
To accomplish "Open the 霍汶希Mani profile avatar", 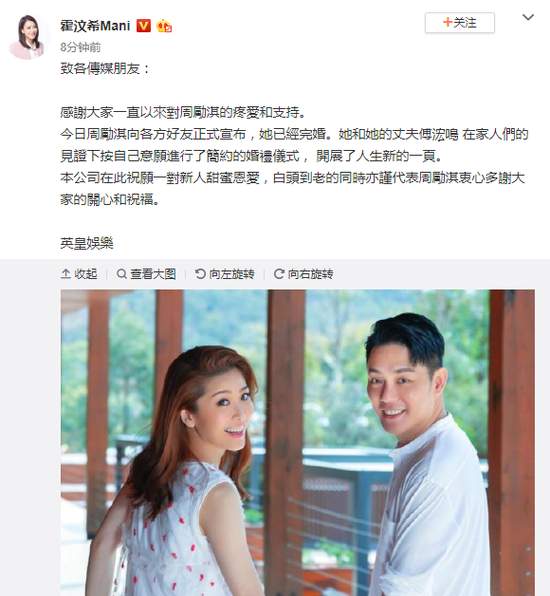I will pyautogui.click(x=27, y=36).
